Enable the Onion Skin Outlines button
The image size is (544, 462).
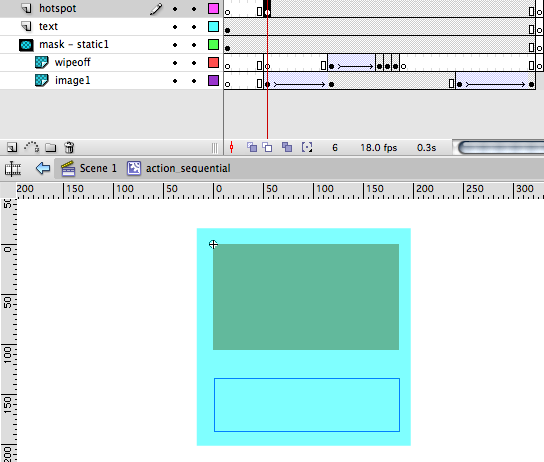click(267, 147)
